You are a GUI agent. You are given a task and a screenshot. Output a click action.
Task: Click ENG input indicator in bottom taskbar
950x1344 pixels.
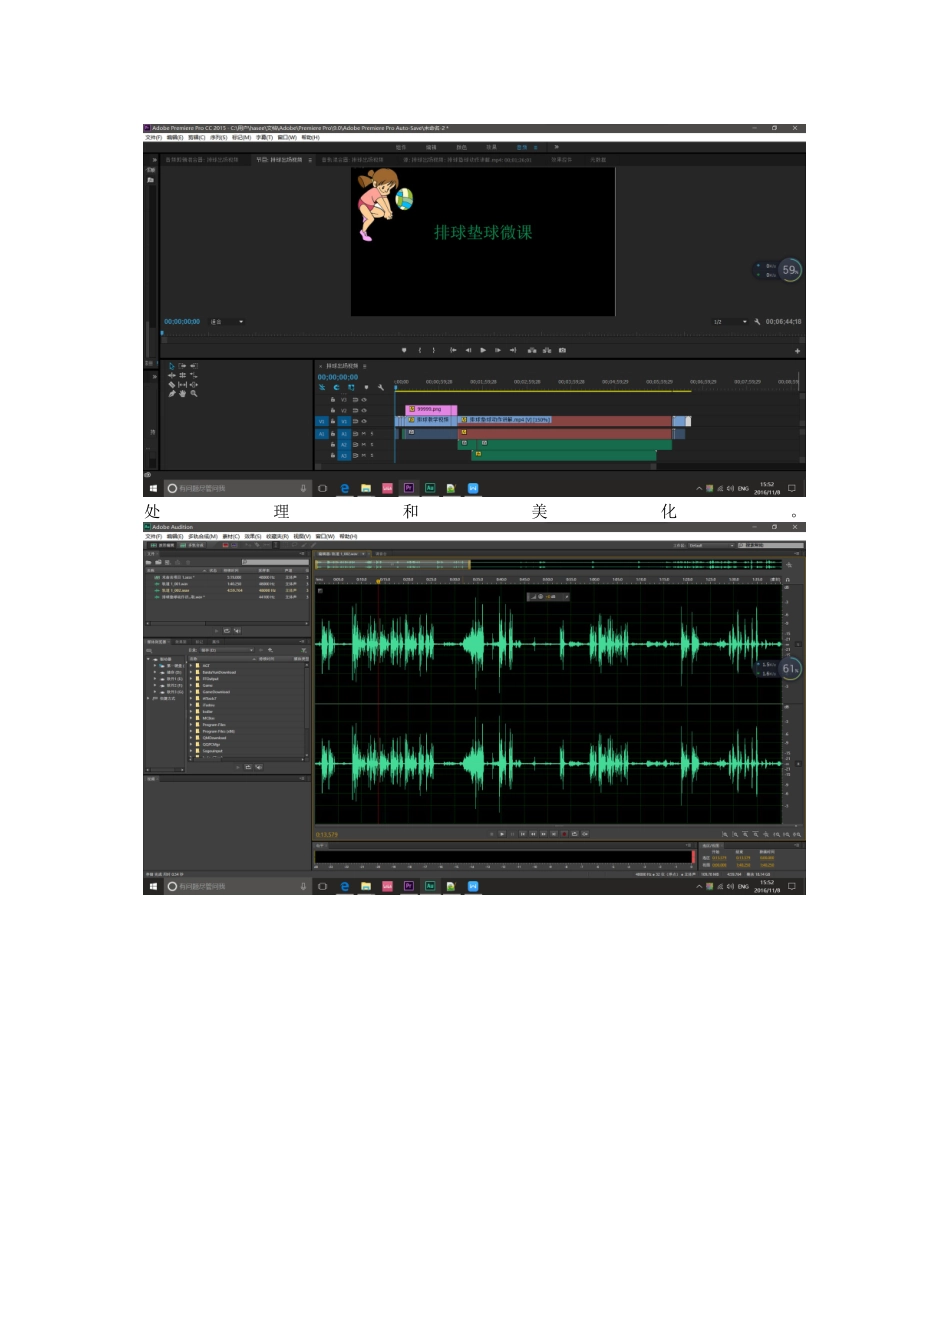click(743, 886)
